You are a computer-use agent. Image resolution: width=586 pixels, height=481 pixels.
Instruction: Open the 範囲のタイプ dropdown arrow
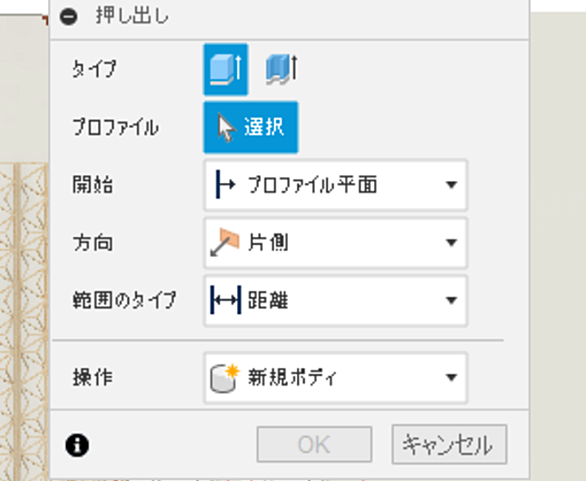pos(451,300)
